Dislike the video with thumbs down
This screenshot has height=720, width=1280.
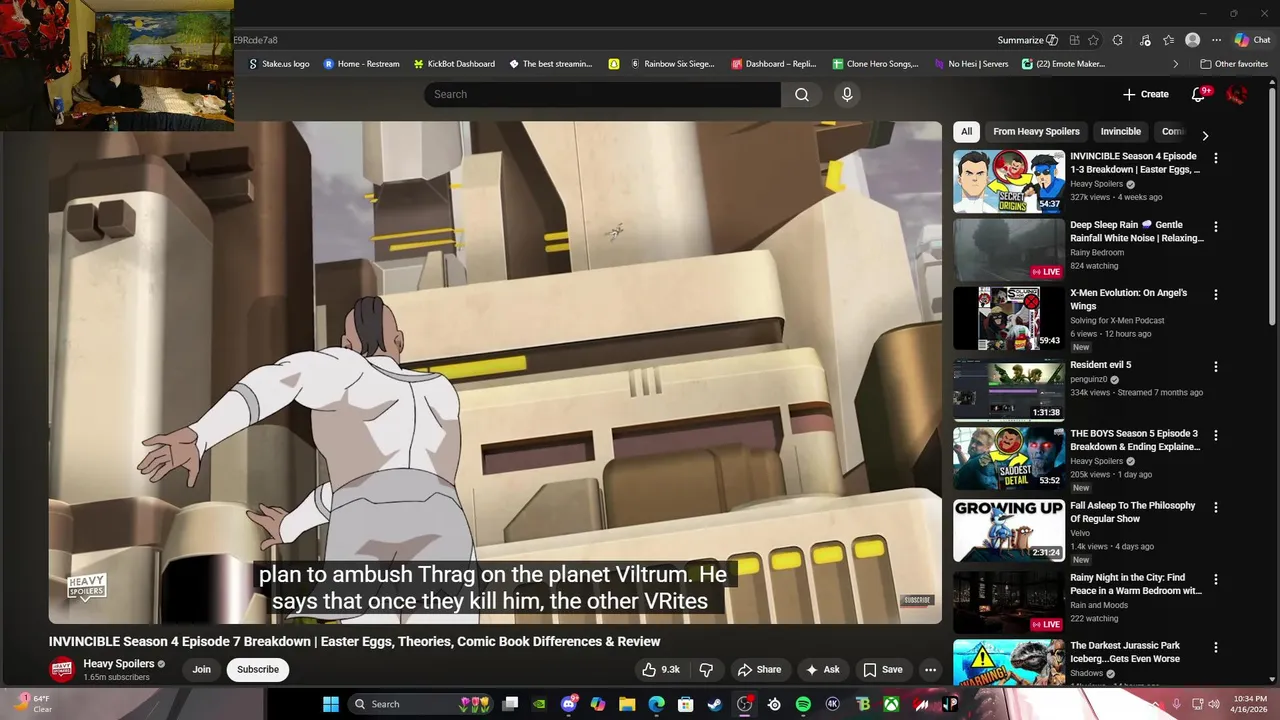point(706,670)
